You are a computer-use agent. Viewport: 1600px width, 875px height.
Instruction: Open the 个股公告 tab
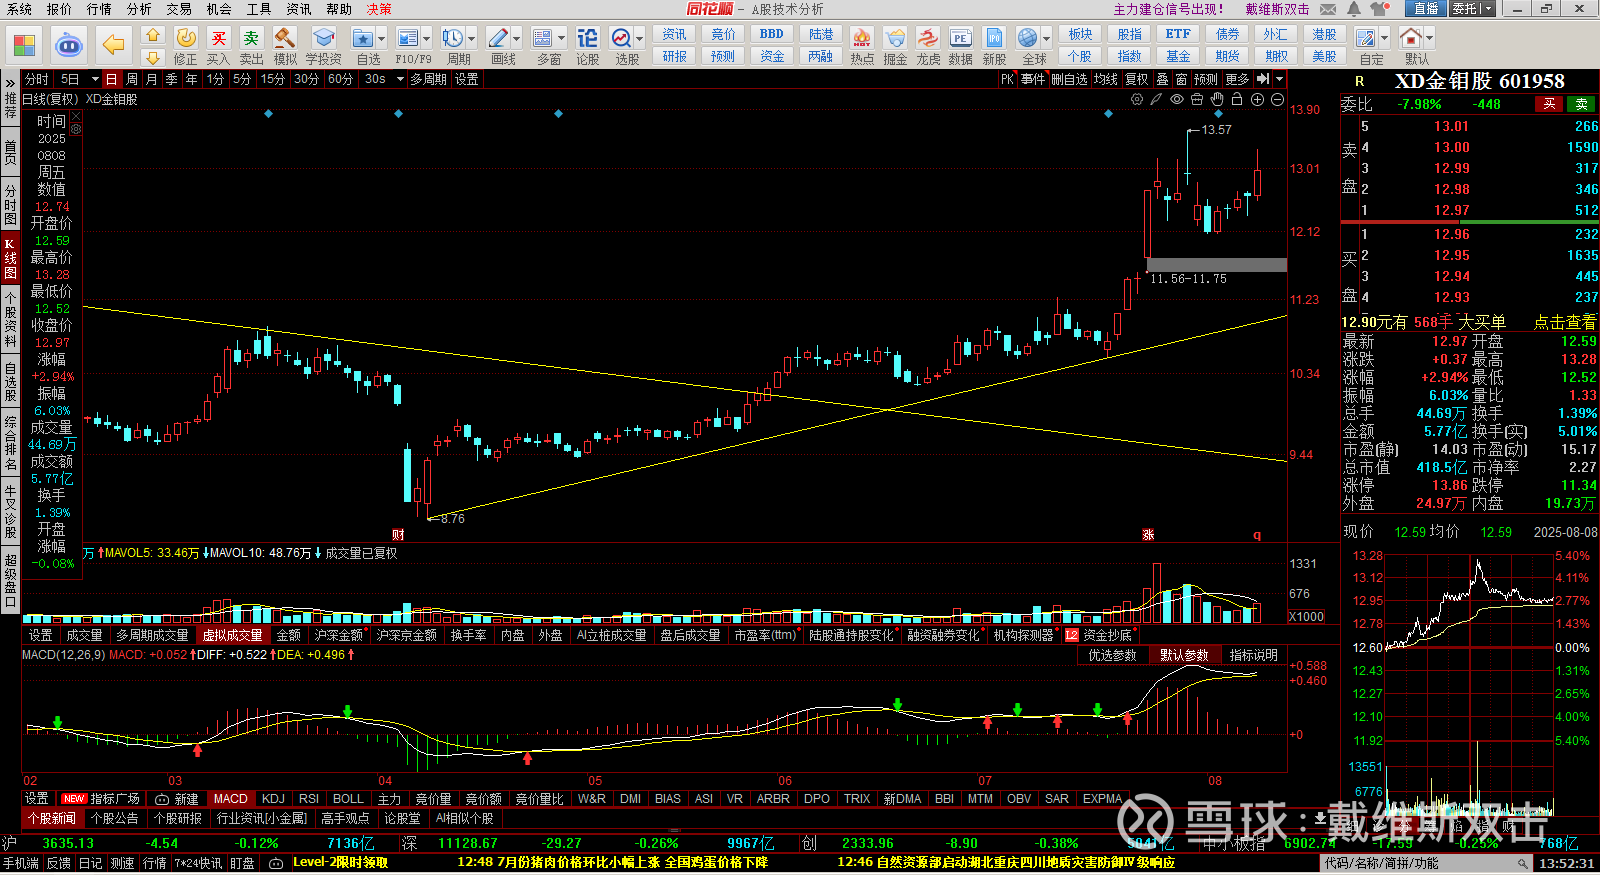pos(114,818)
